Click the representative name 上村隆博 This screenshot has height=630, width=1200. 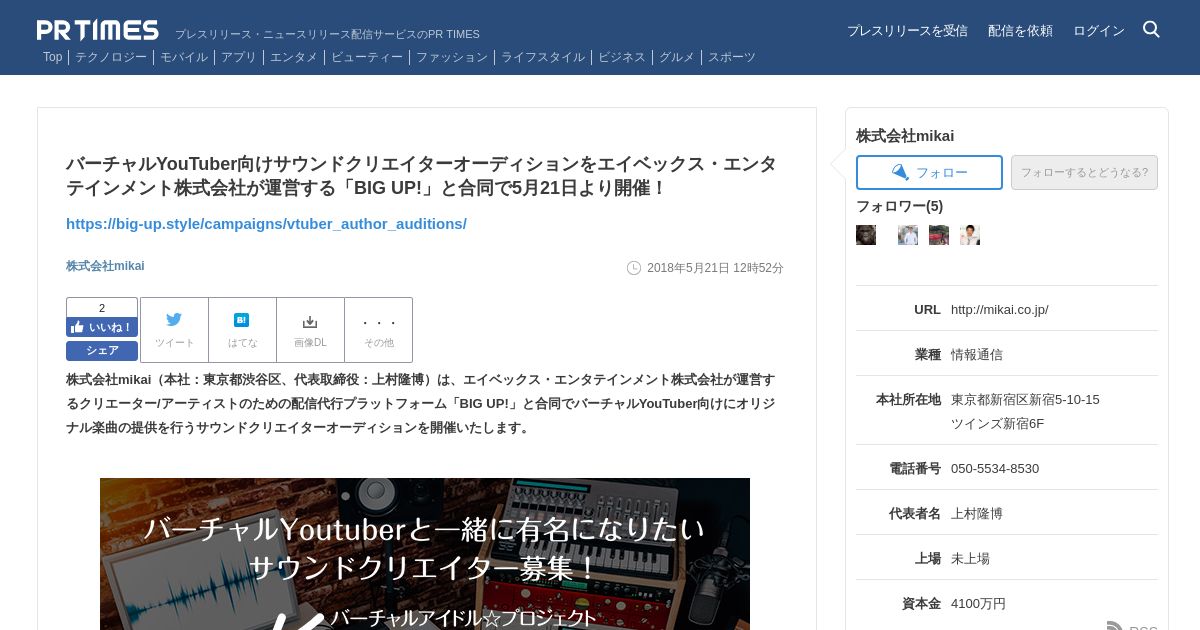pos(977,513)
